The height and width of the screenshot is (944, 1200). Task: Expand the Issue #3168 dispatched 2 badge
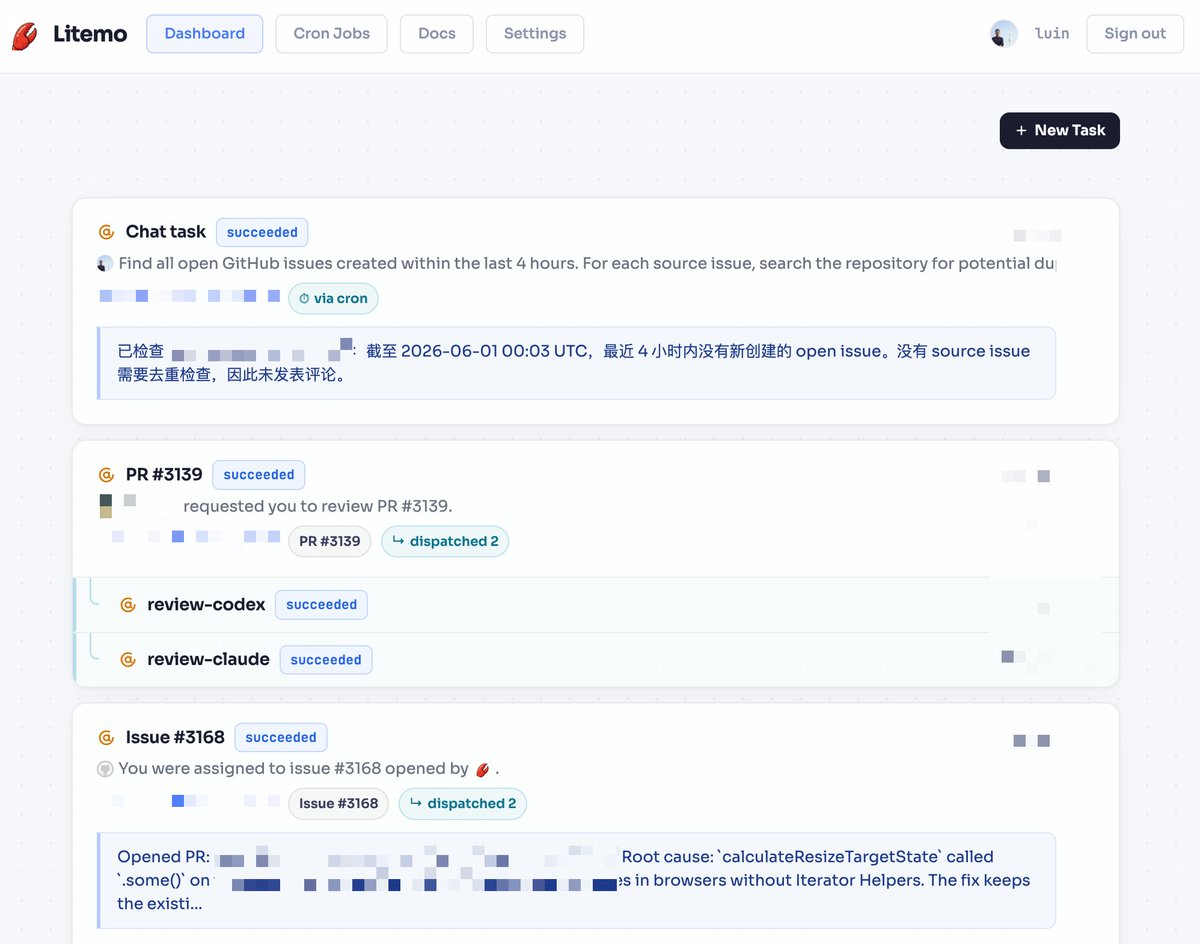pos(462,804)
